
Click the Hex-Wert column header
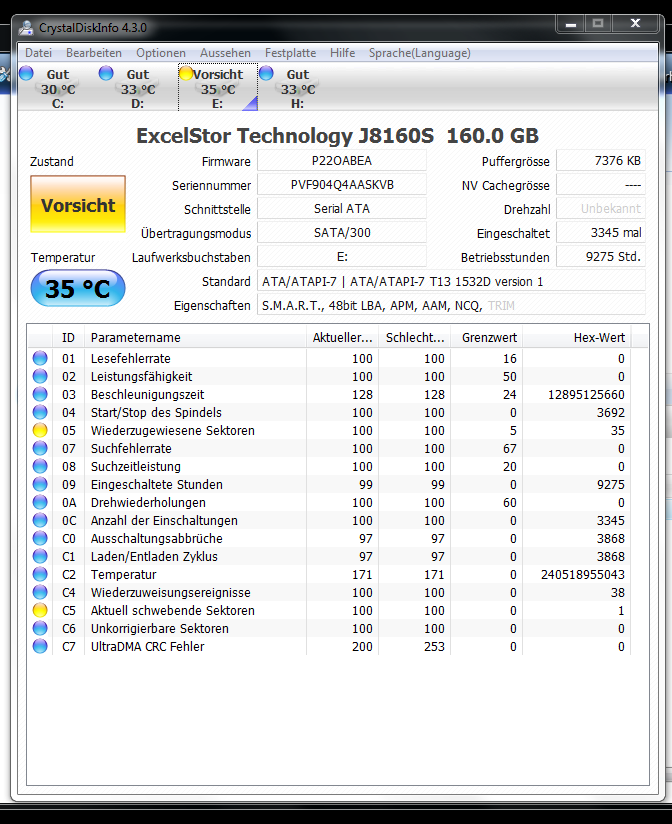coord(577,337)
